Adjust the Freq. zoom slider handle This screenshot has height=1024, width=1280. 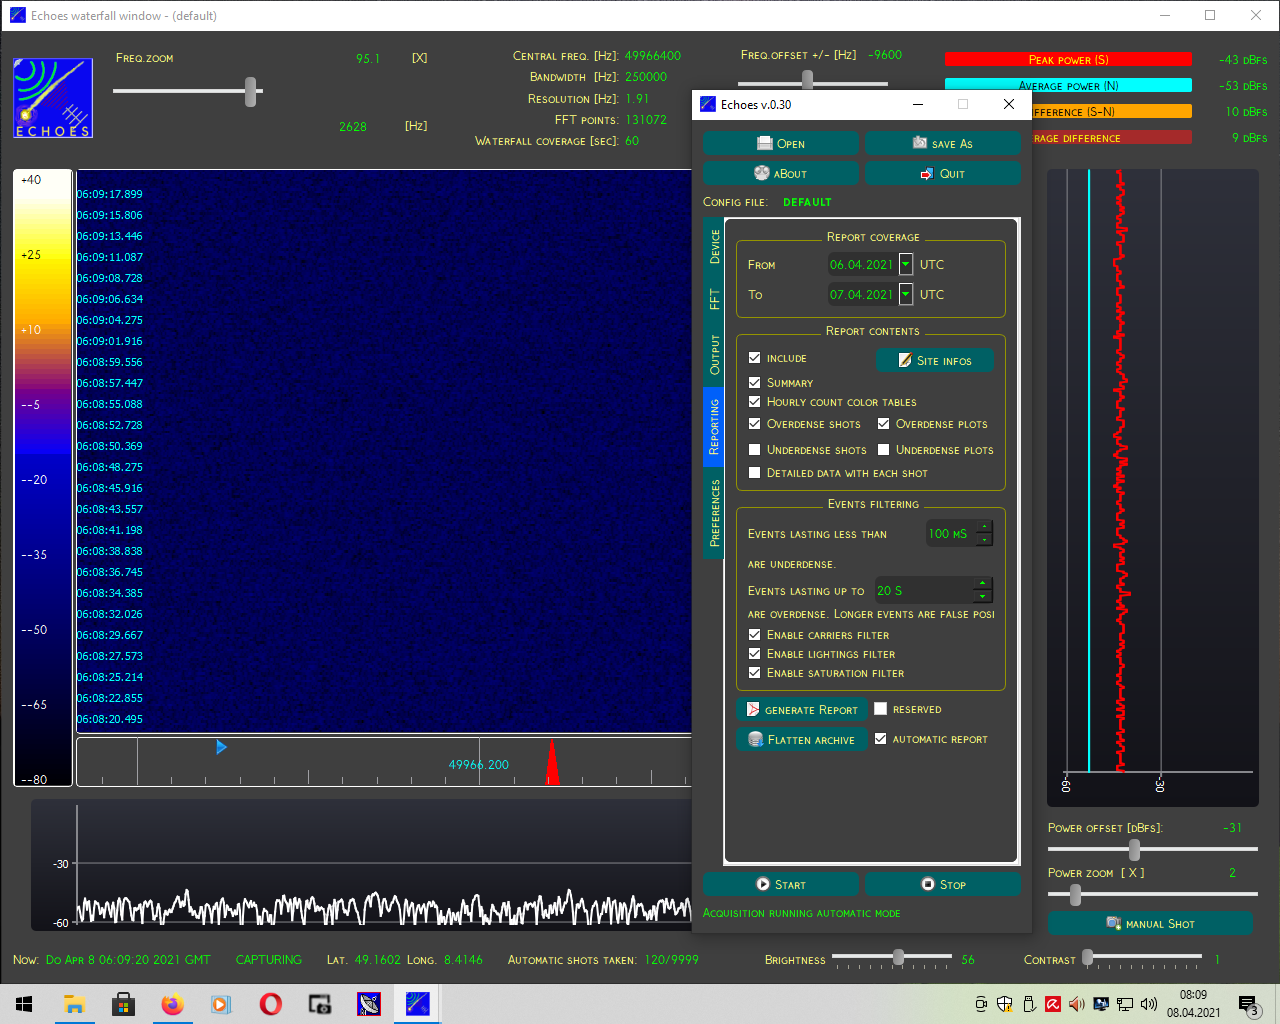tap(251, 91)
